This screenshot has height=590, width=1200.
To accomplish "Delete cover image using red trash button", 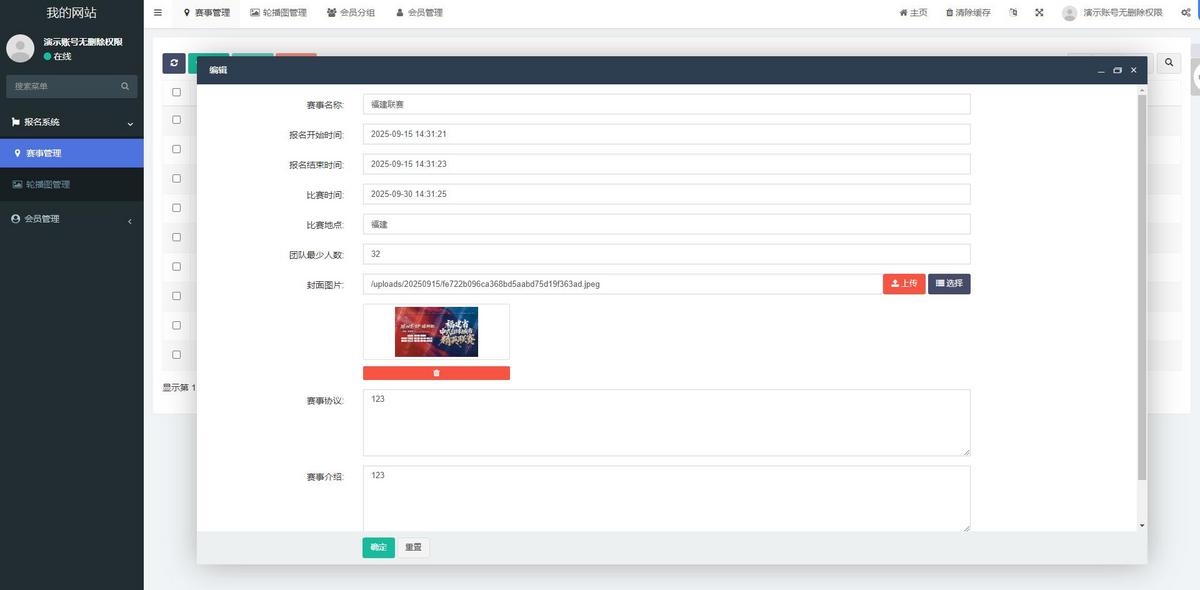I will [436, 372].
